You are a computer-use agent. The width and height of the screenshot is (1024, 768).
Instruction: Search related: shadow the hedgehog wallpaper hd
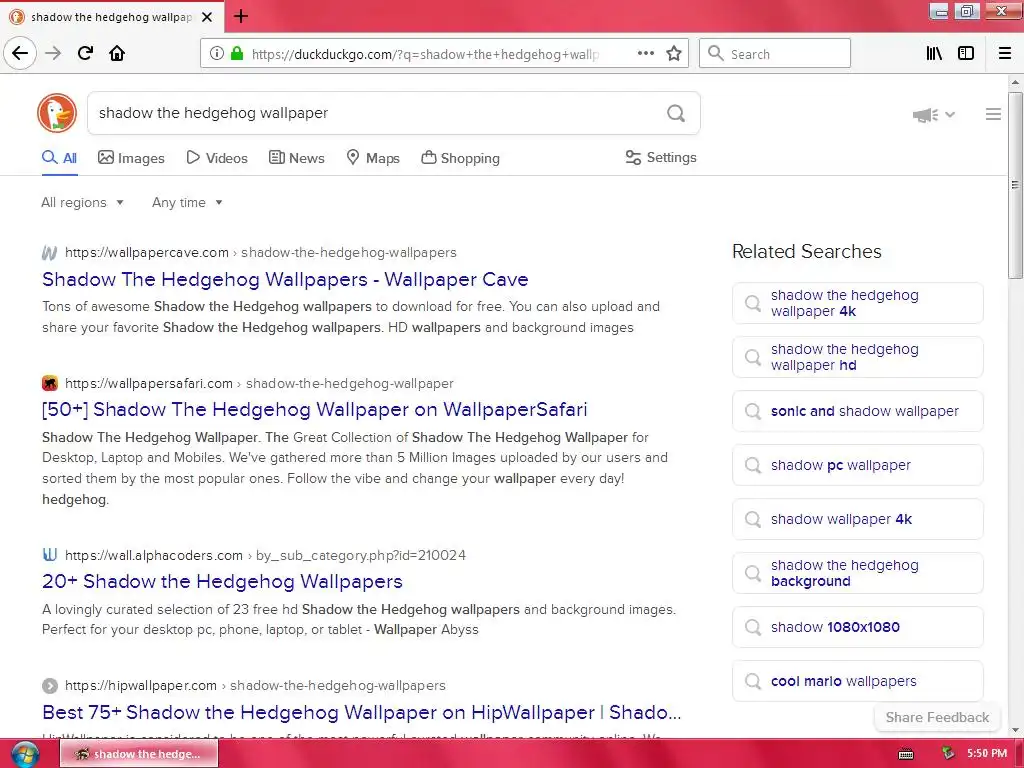[x=857, y=357]
